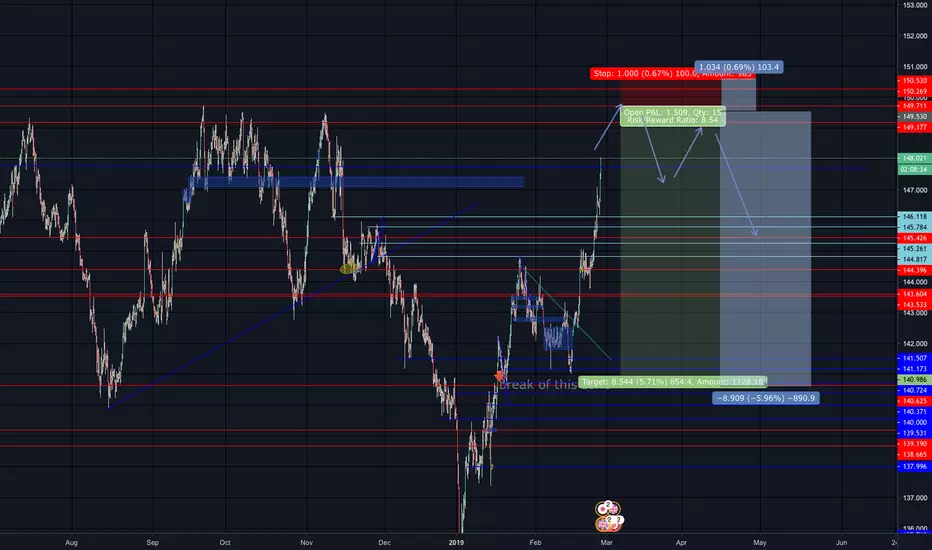
Task: Click the 02:08:34 countdown timer label
Action: [x=914, y=169]
